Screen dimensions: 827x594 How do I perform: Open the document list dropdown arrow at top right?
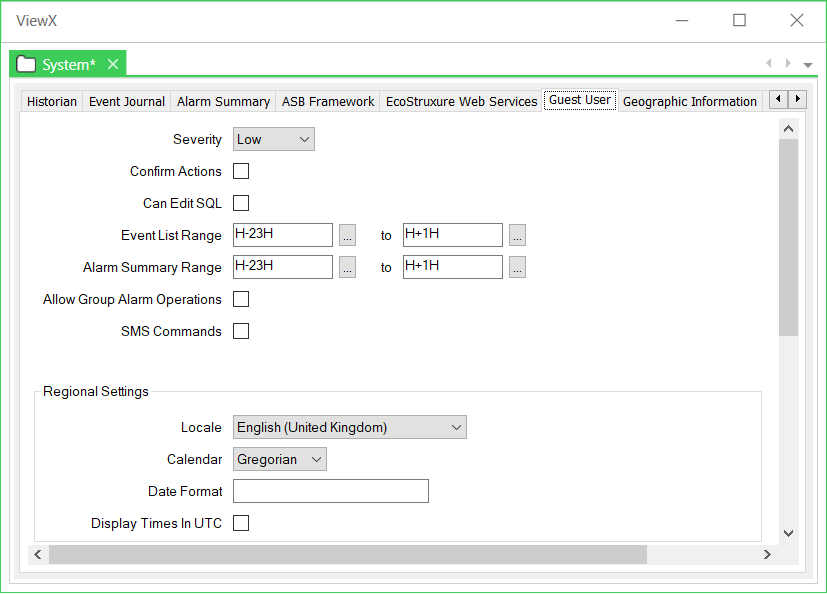tap(808, 64)
